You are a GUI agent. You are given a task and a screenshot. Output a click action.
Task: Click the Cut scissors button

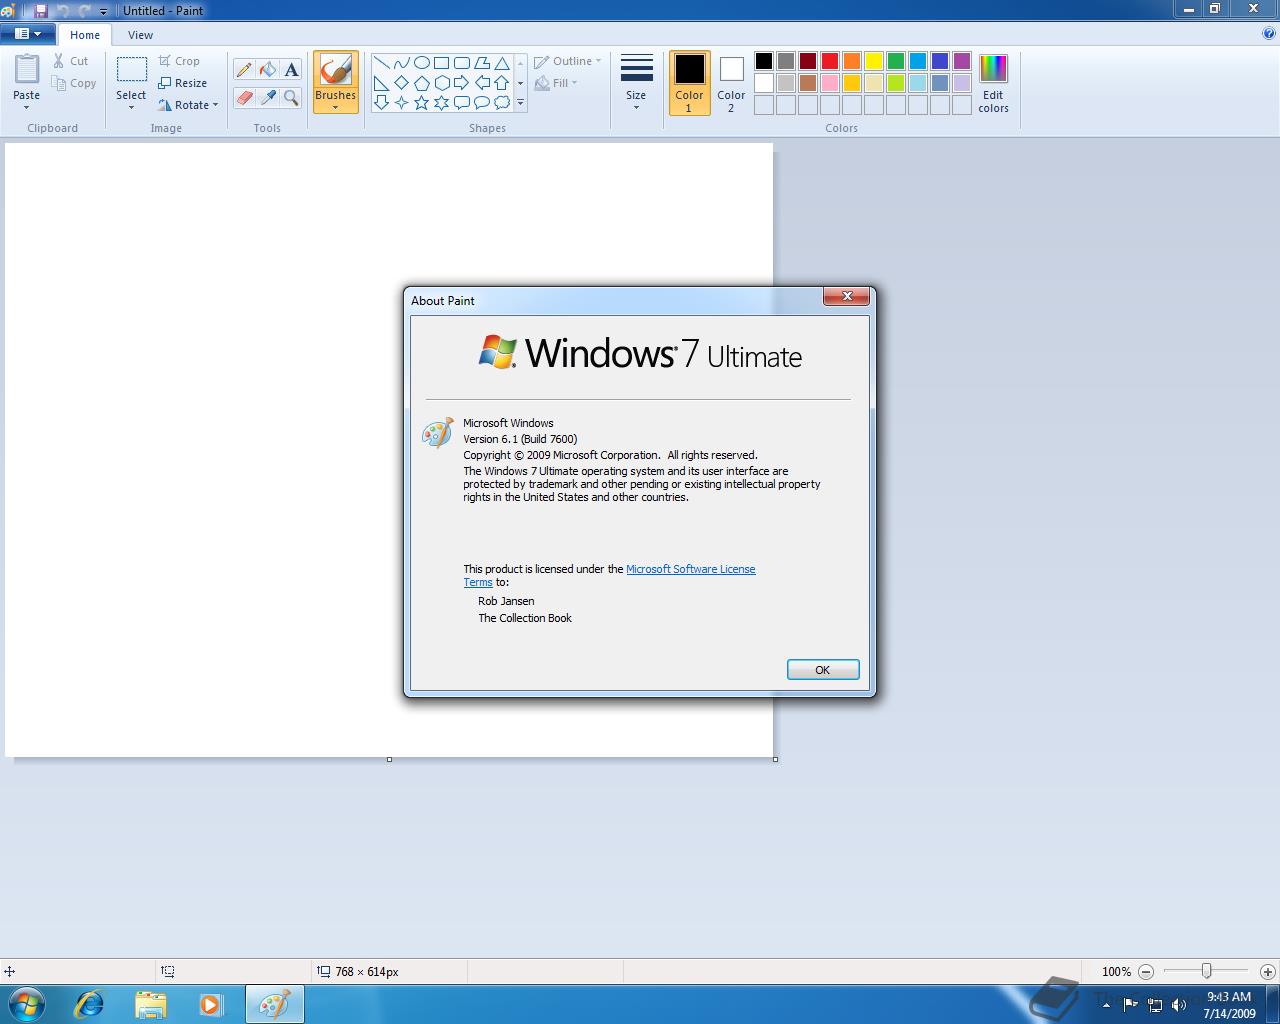71,61
